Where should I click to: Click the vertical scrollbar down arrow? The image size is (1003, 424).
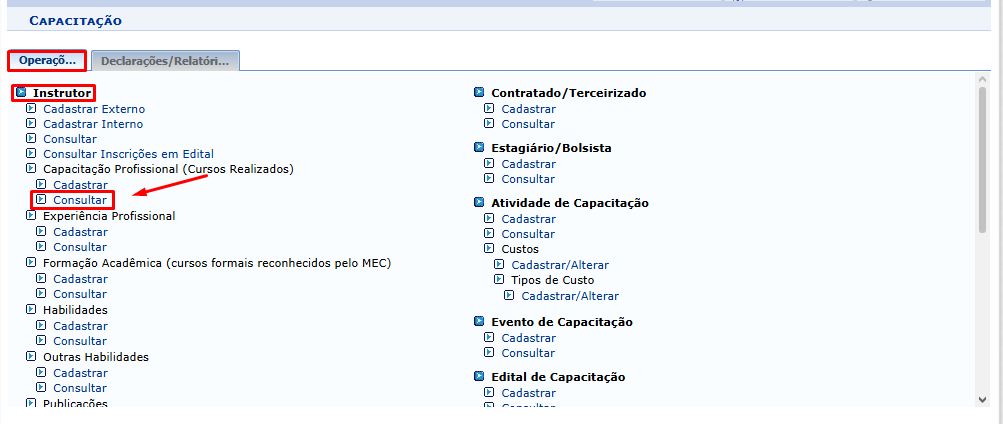pos(983,399)
